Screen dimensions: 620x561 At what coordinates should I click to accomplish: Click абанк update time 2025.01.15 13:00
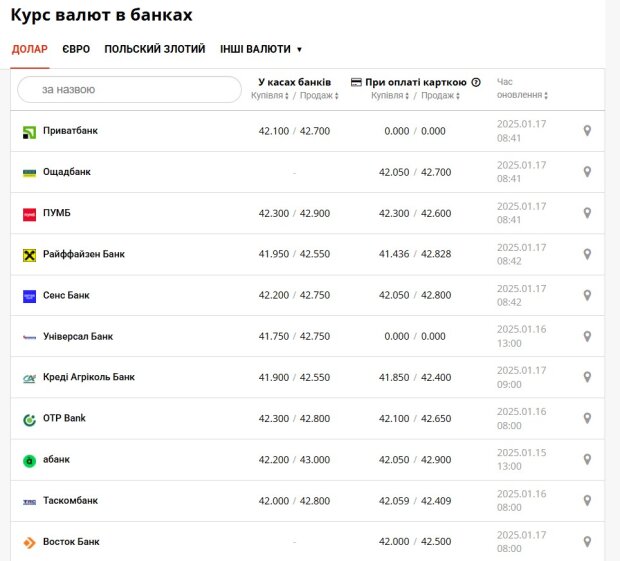coord(521,459)
